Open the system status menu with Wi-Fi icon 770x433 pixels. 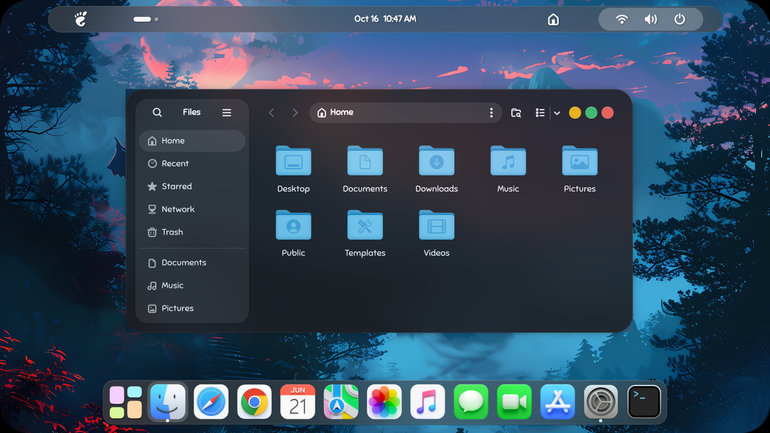pyautogui.click(x=622, y=19)
